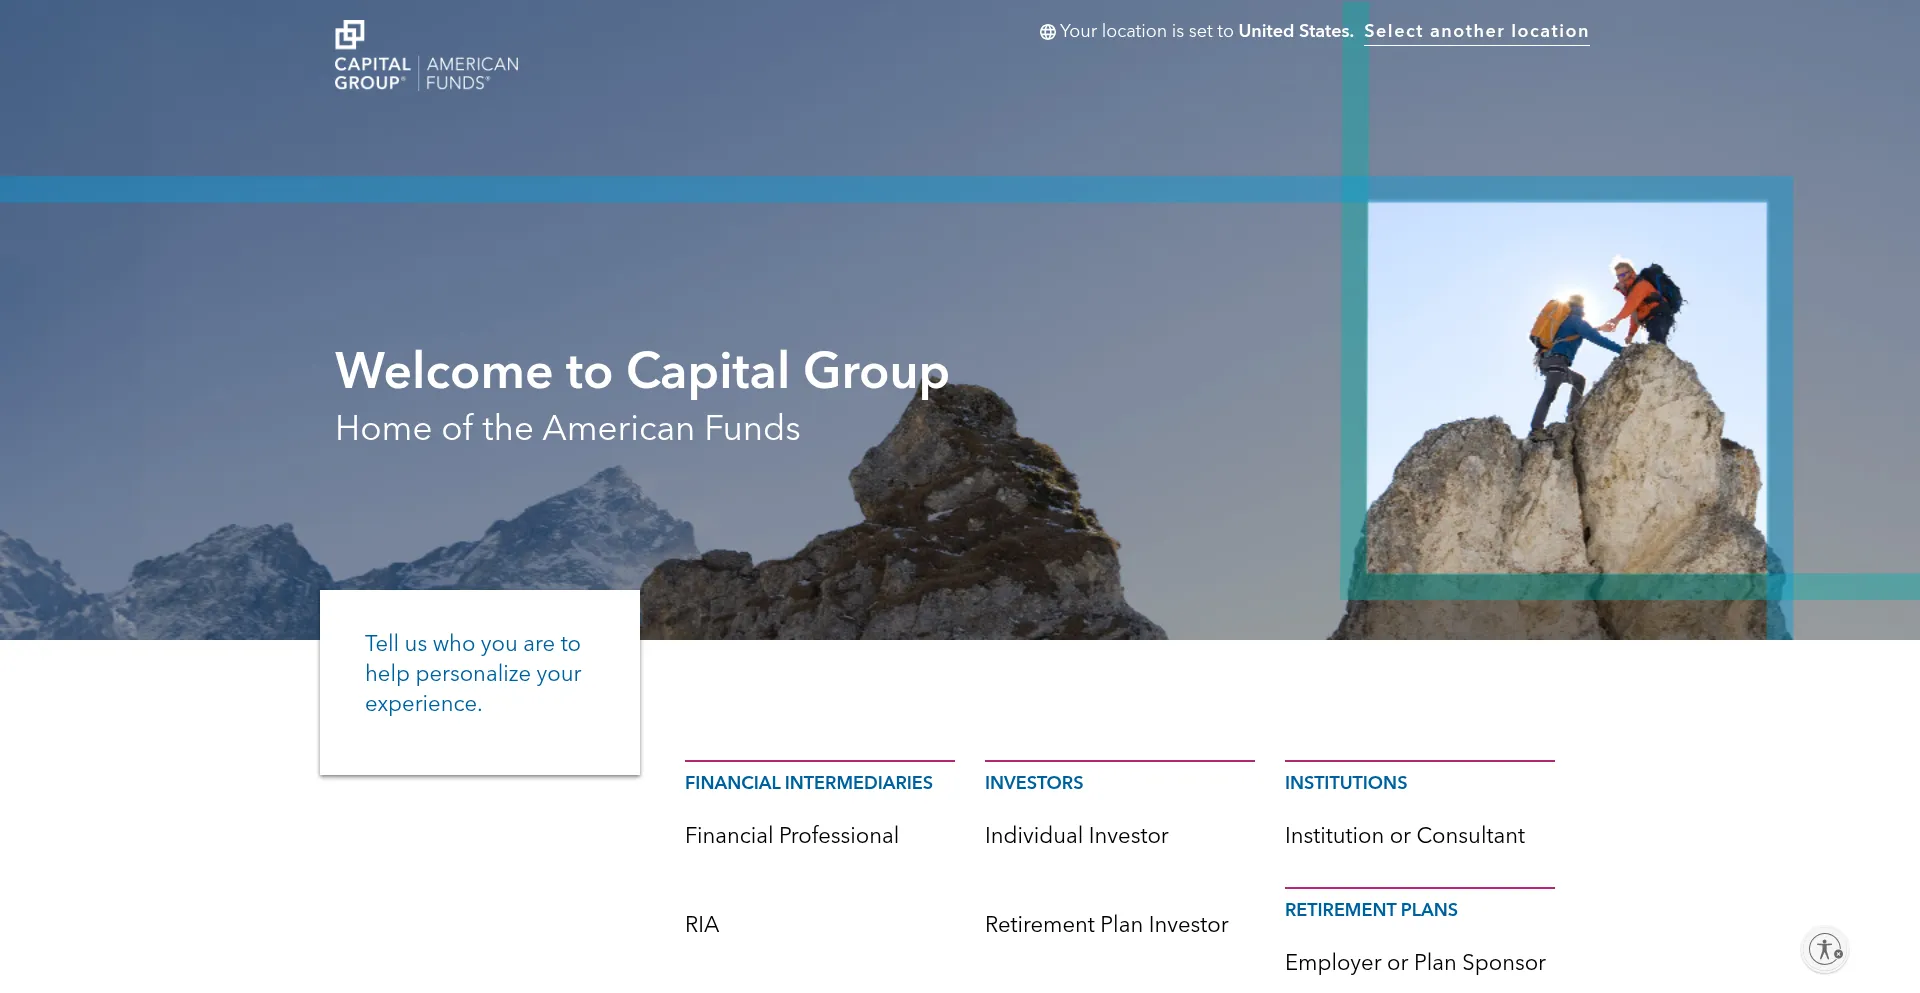The height and width of the screenshot is (993, 1920).
Task: Click 'Select another location' link
Action: pyautogui.click(x=1476, y=31)
